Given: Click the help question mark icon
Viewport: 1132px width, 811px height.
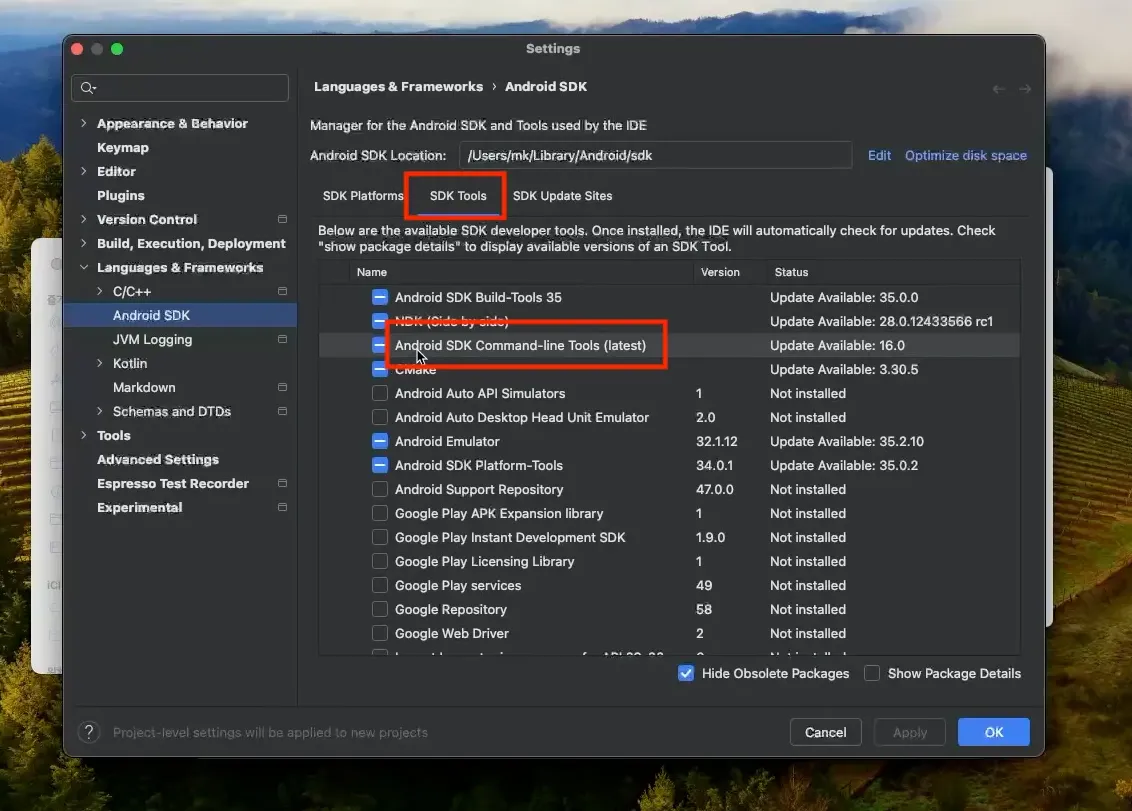Looking at the screenshot, I should [x=89, y=732].
